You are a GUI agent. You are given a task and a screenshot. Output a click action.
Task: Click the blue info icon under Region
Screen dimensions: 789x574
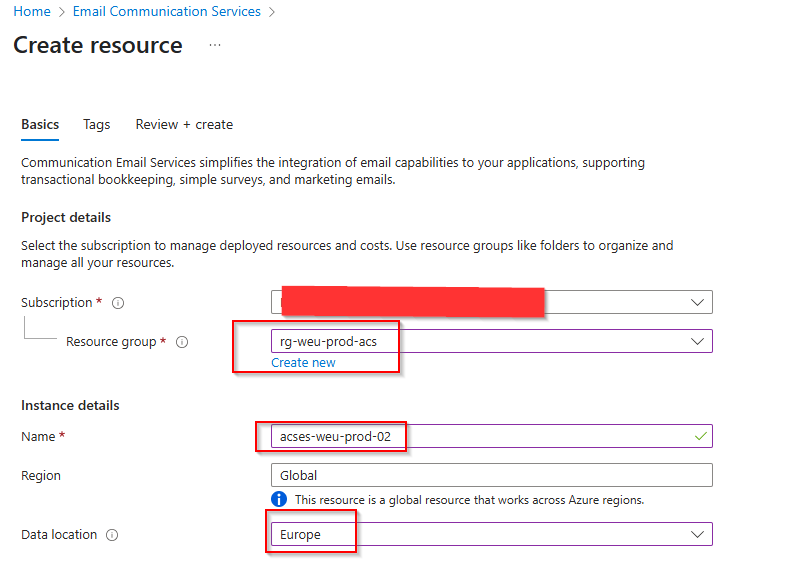coord(280,499)
